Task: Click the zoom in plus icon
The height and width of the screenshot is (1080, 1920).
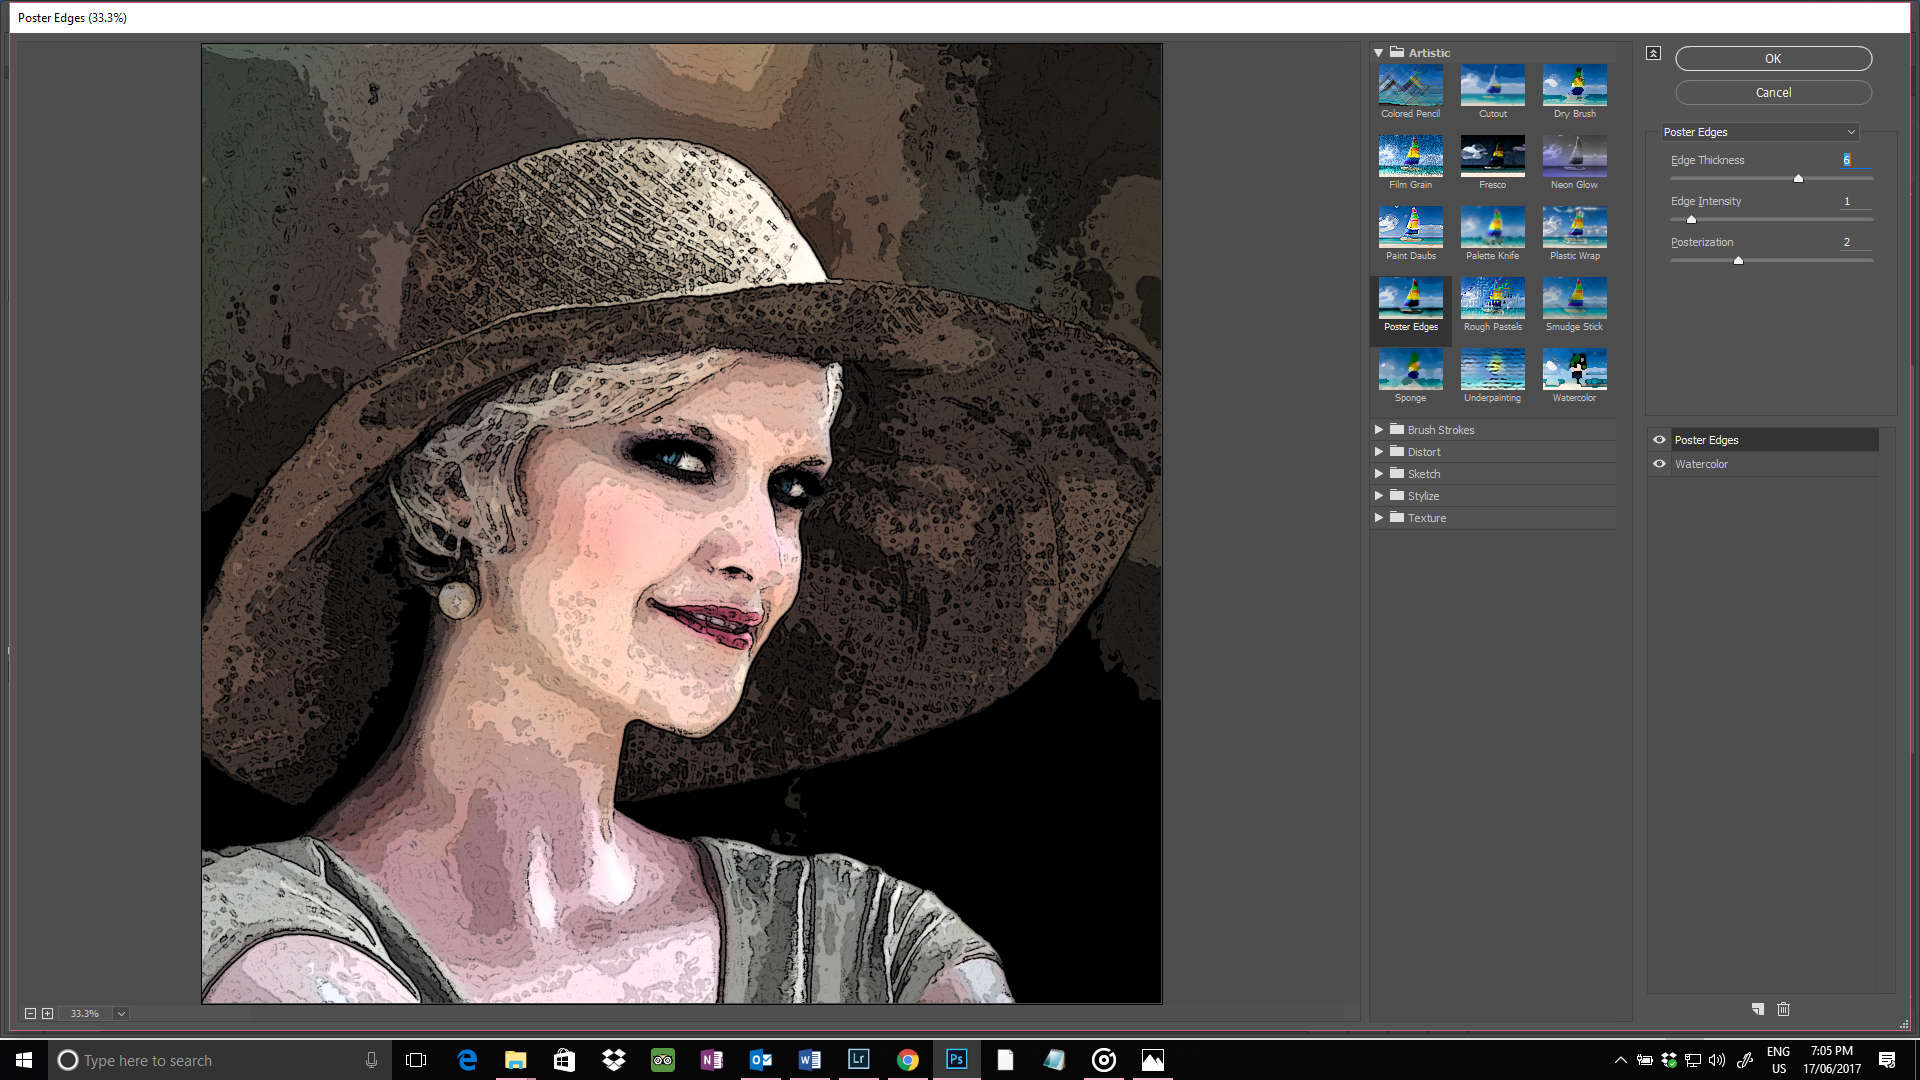Action: (x=47, y=1013)
